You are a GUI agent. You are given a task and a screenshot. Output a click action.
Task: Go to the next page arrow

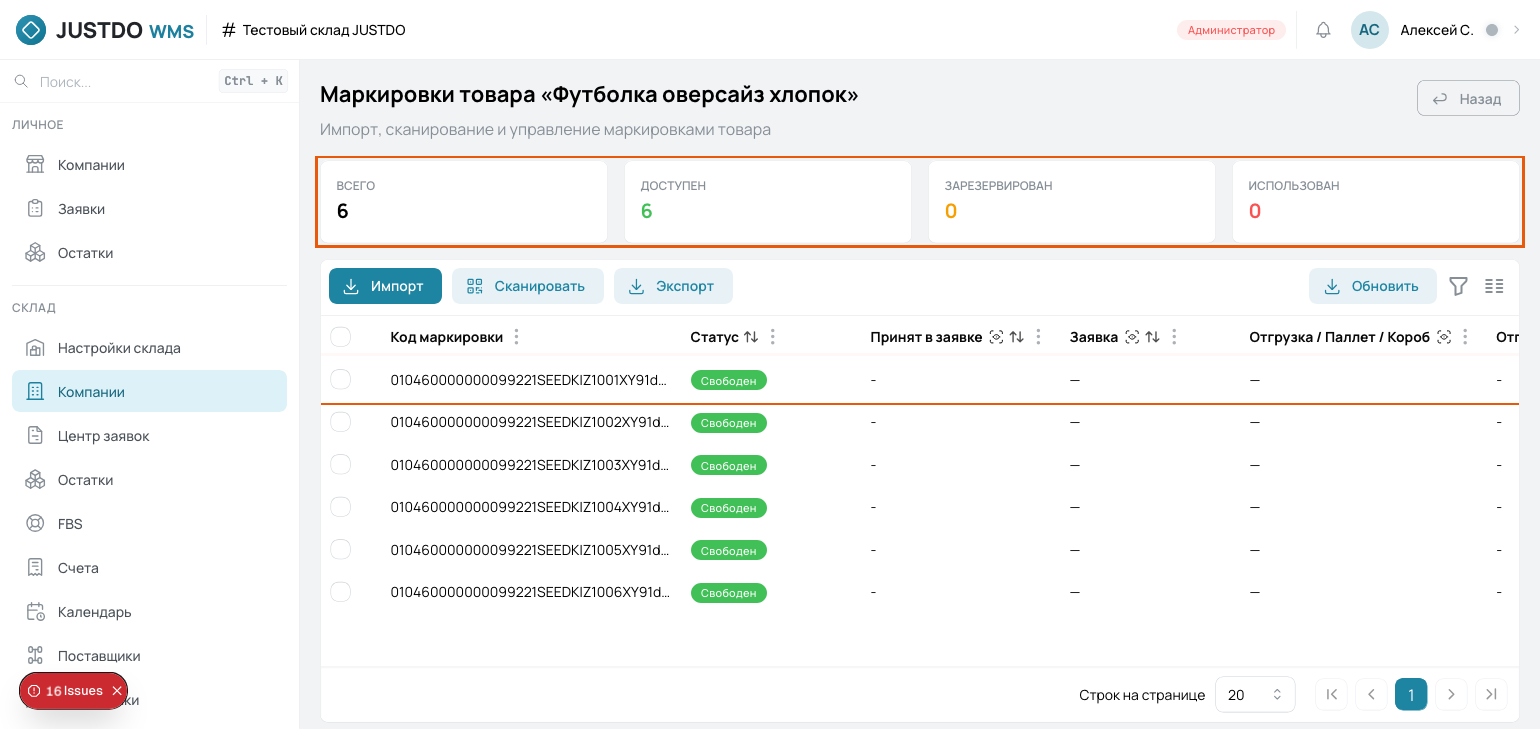(x=1451, y=695)
